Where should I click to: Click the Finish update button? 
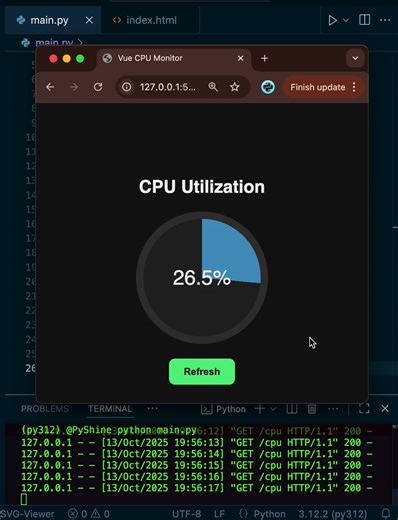pos(318,87)
